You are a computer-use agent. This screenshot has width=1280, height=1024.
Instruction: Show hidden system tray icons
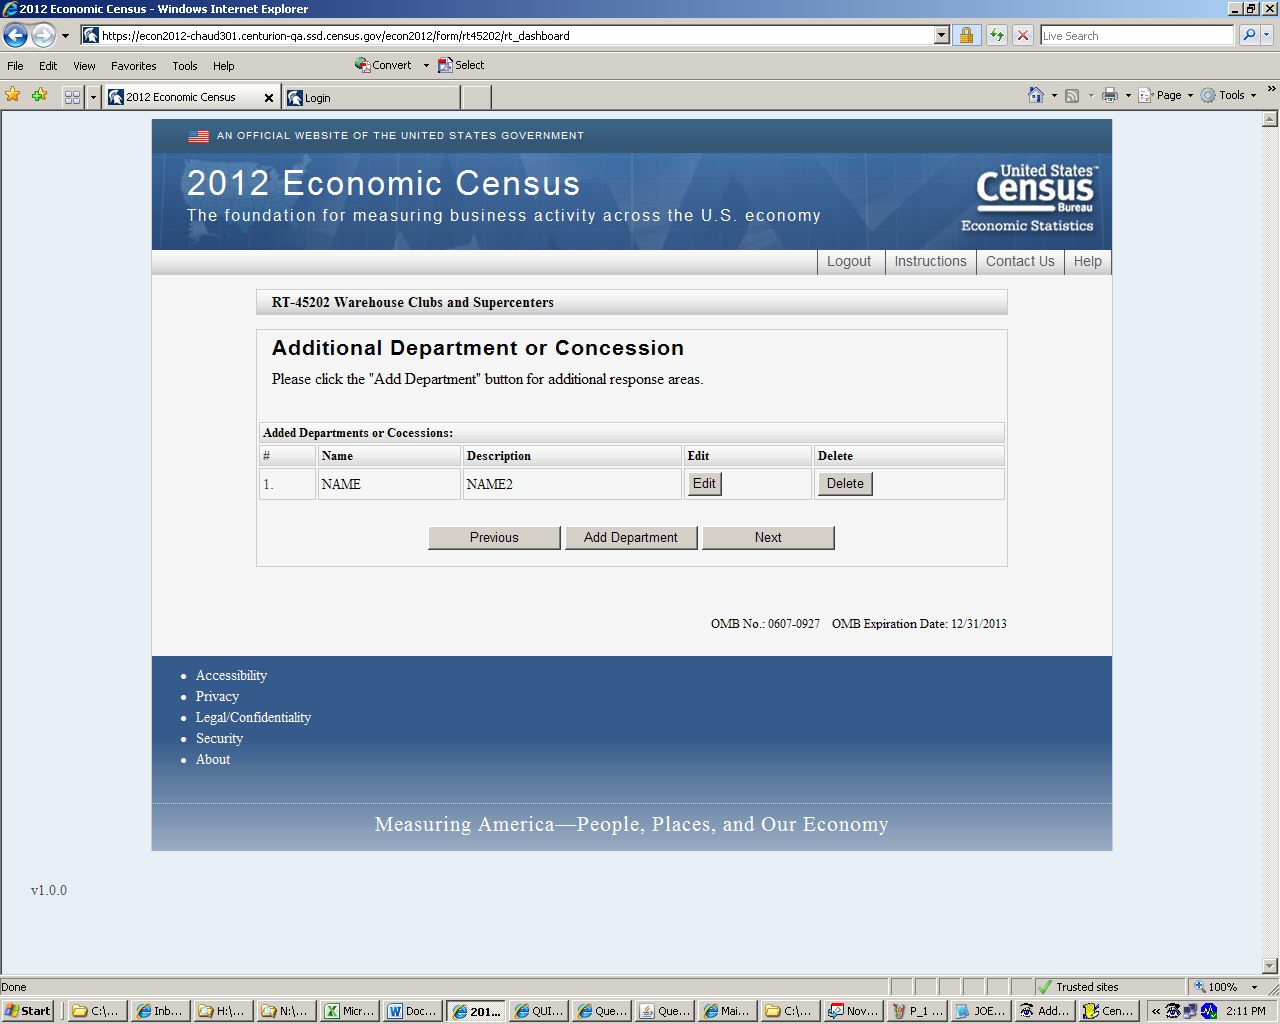pyautogui.click(x=1155, y=1011)
